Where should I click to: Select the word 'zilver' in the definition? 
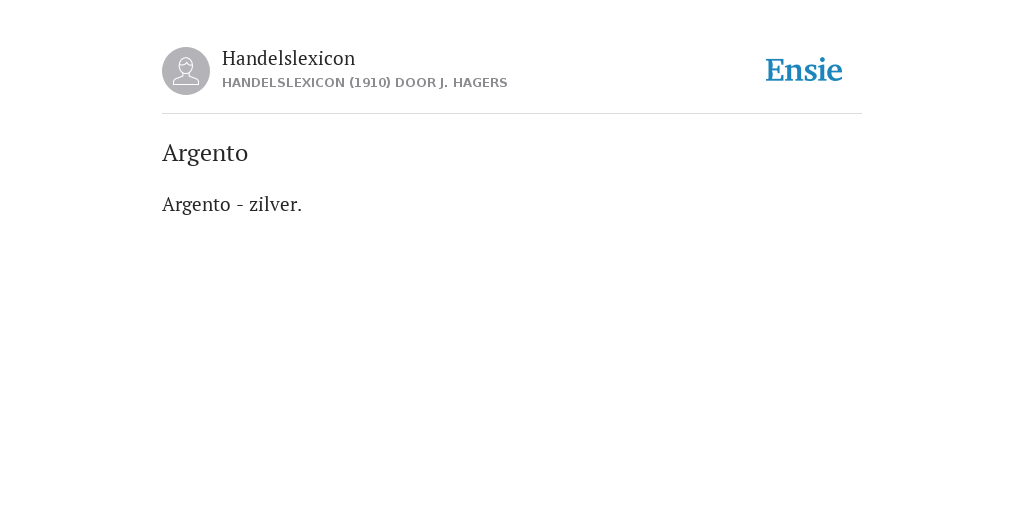(x=273, y=204)
